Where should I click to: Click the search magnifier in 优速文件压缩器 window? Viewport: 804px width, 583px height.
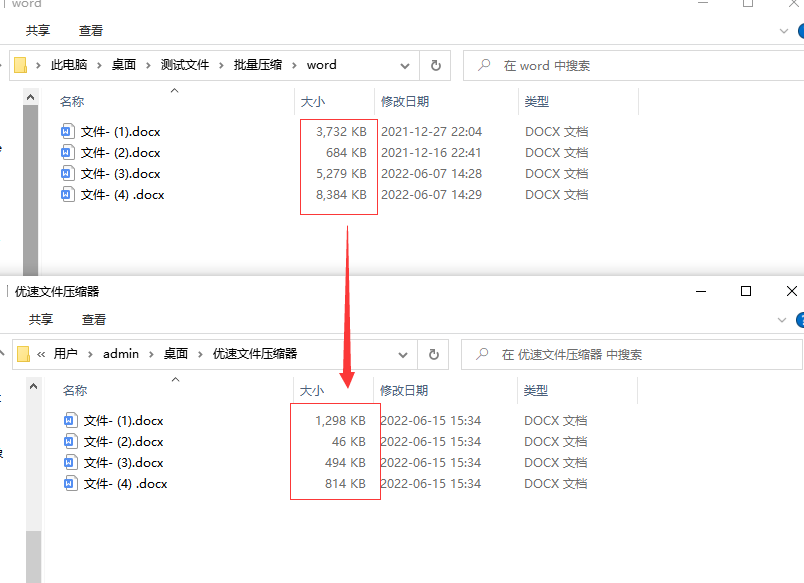coord(482,354)
